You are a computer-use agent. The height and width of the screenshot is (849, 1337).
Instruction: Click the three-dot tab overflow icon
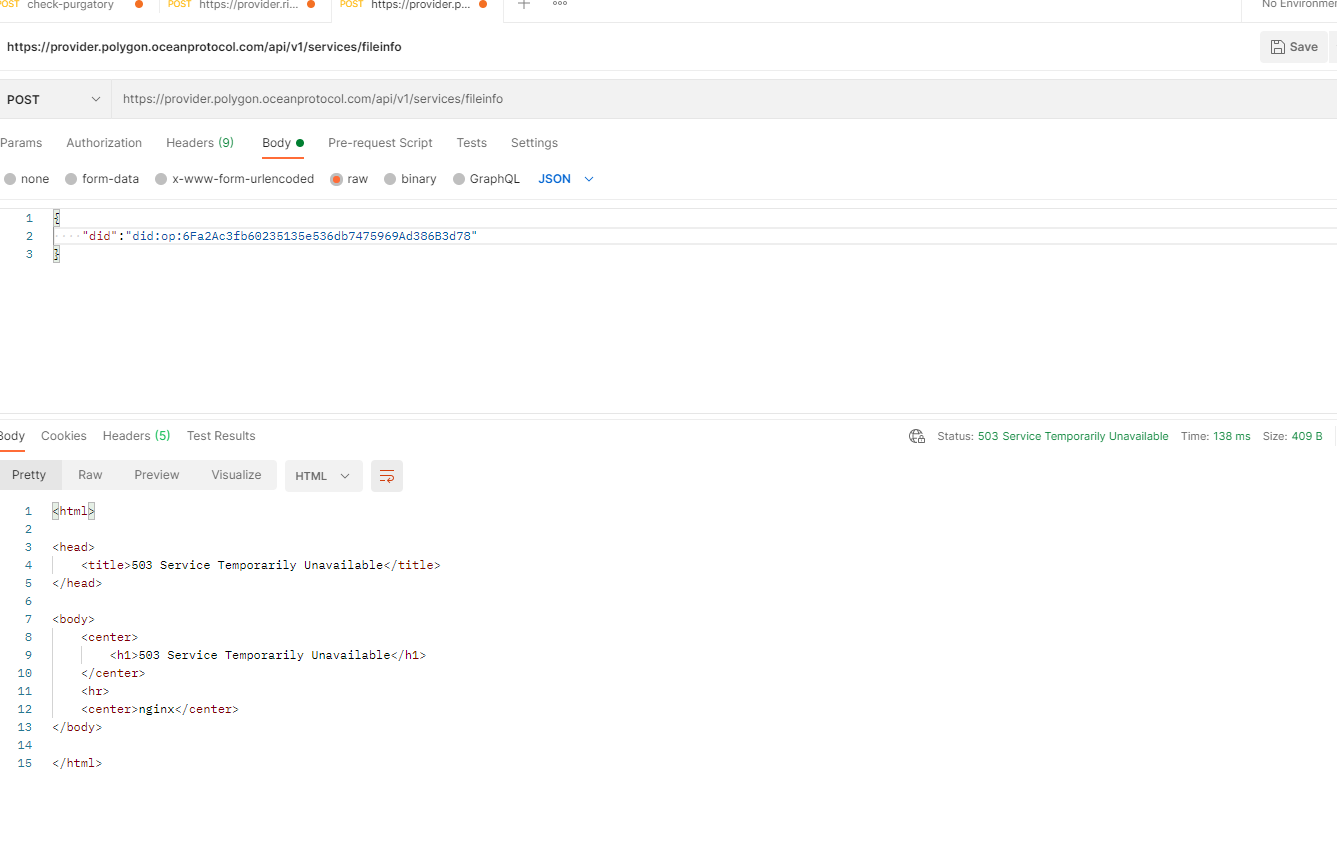pos(559,7)
